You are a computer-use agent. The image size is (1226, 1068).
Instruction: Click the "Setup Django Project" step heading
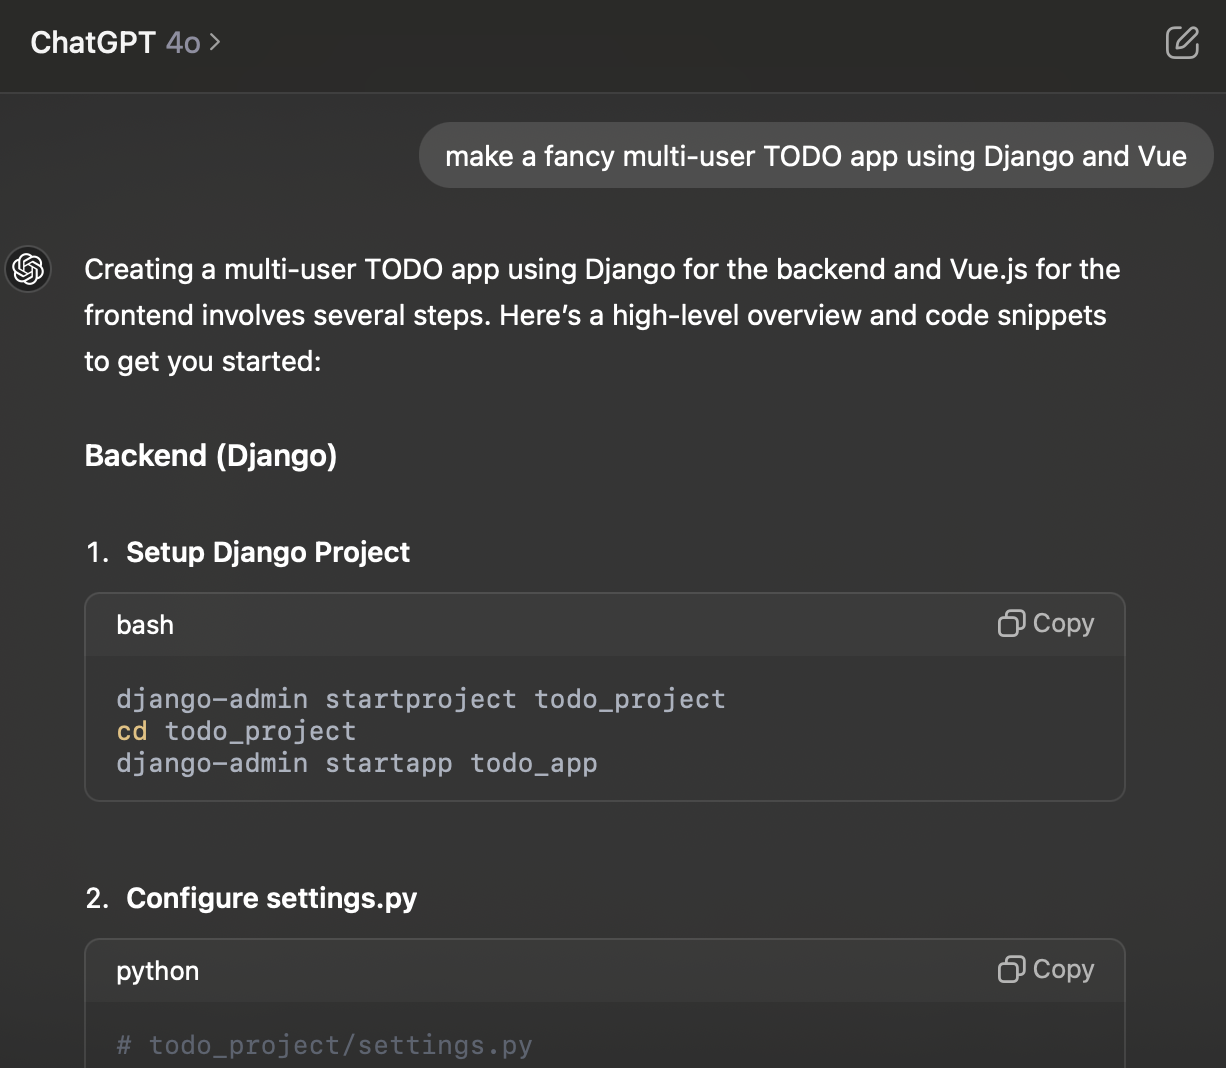[267, 552]
